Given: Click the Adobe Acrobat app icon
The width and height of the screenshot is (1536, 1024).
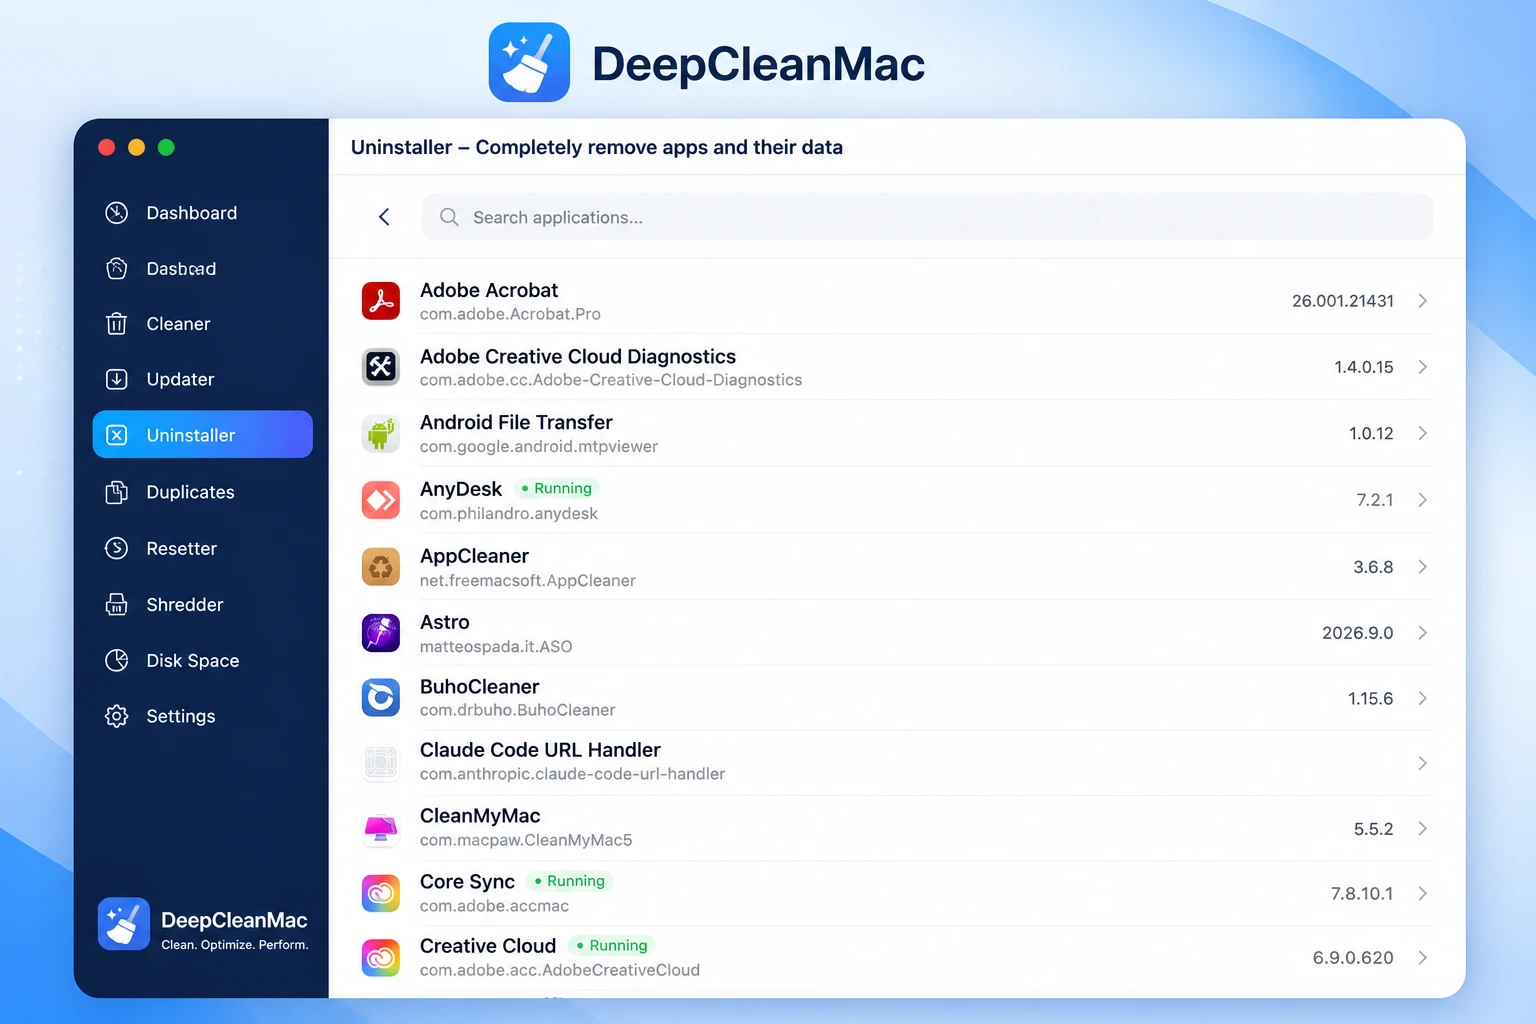Looking at the screenshot, I should click(x=381, y=301).
